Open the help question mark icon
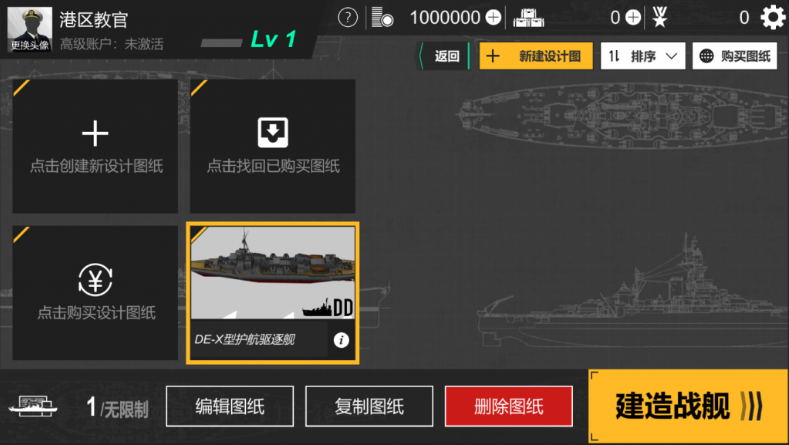This screenshot has width=789, height=445. click(348, 18)
